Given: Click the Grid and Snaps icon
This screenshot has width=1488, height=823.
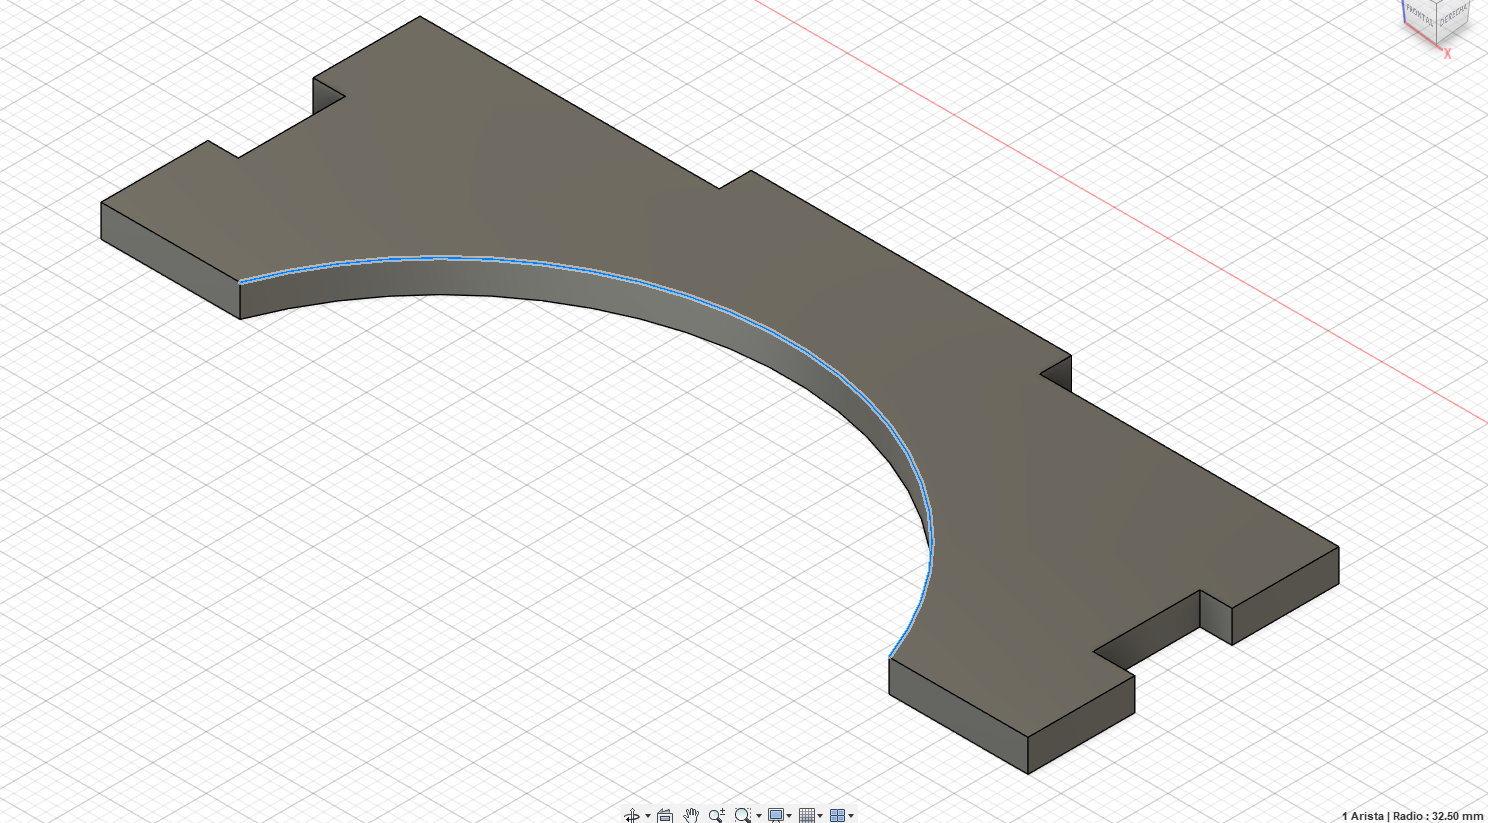Looking at the screenshot, I should point(807,816).
